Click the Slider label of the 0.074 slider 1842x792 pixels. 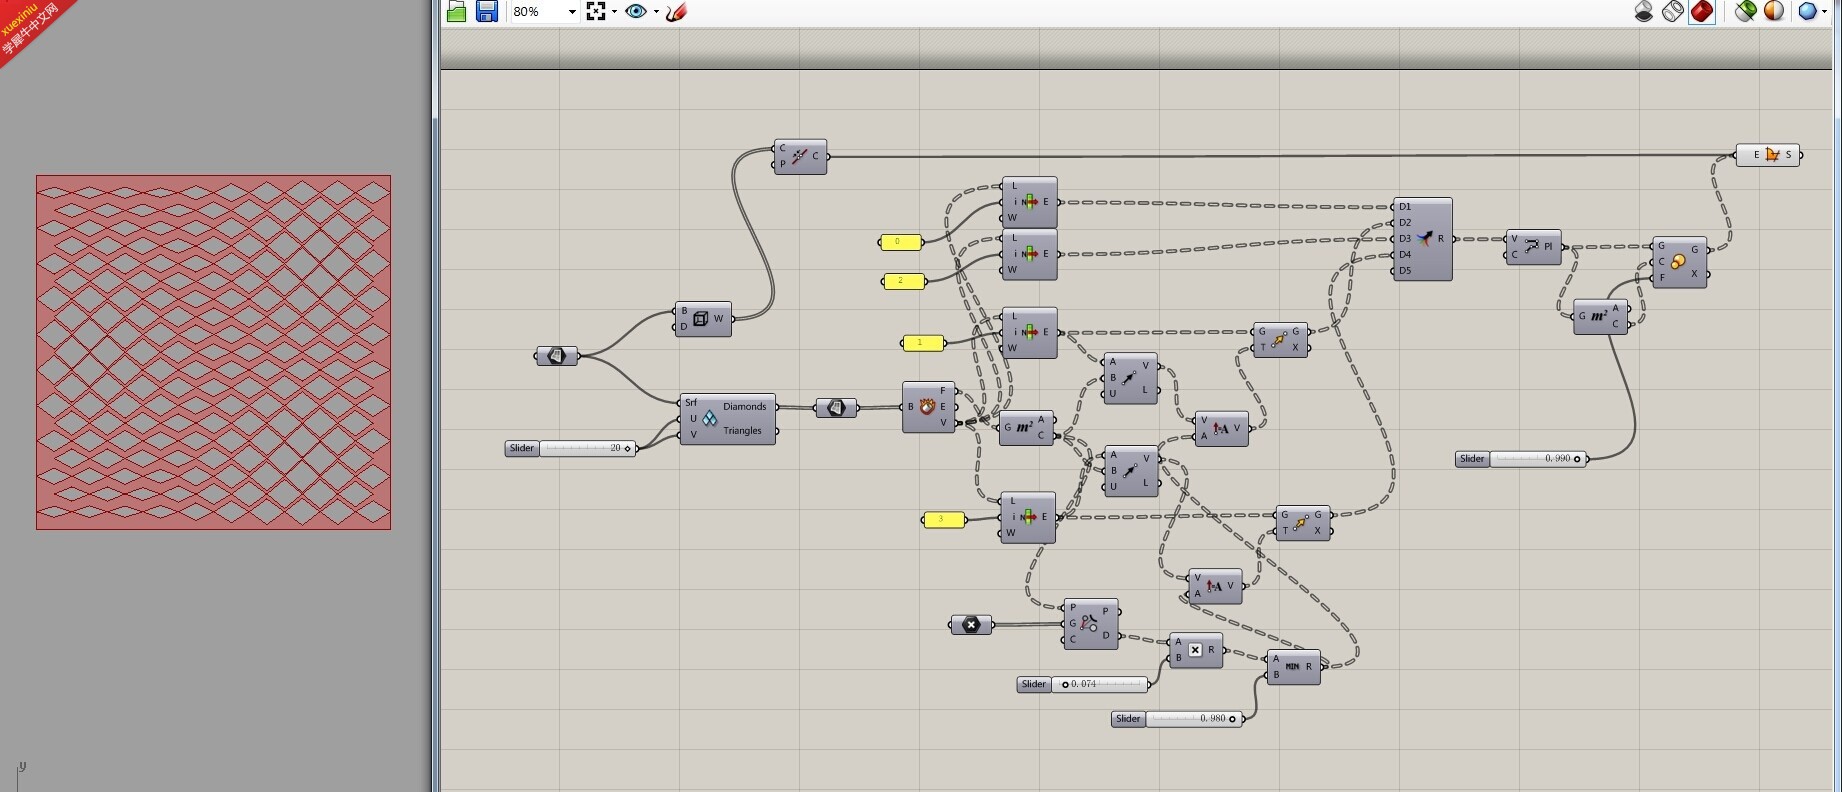pyautogui.click(x=1034, y=685)
